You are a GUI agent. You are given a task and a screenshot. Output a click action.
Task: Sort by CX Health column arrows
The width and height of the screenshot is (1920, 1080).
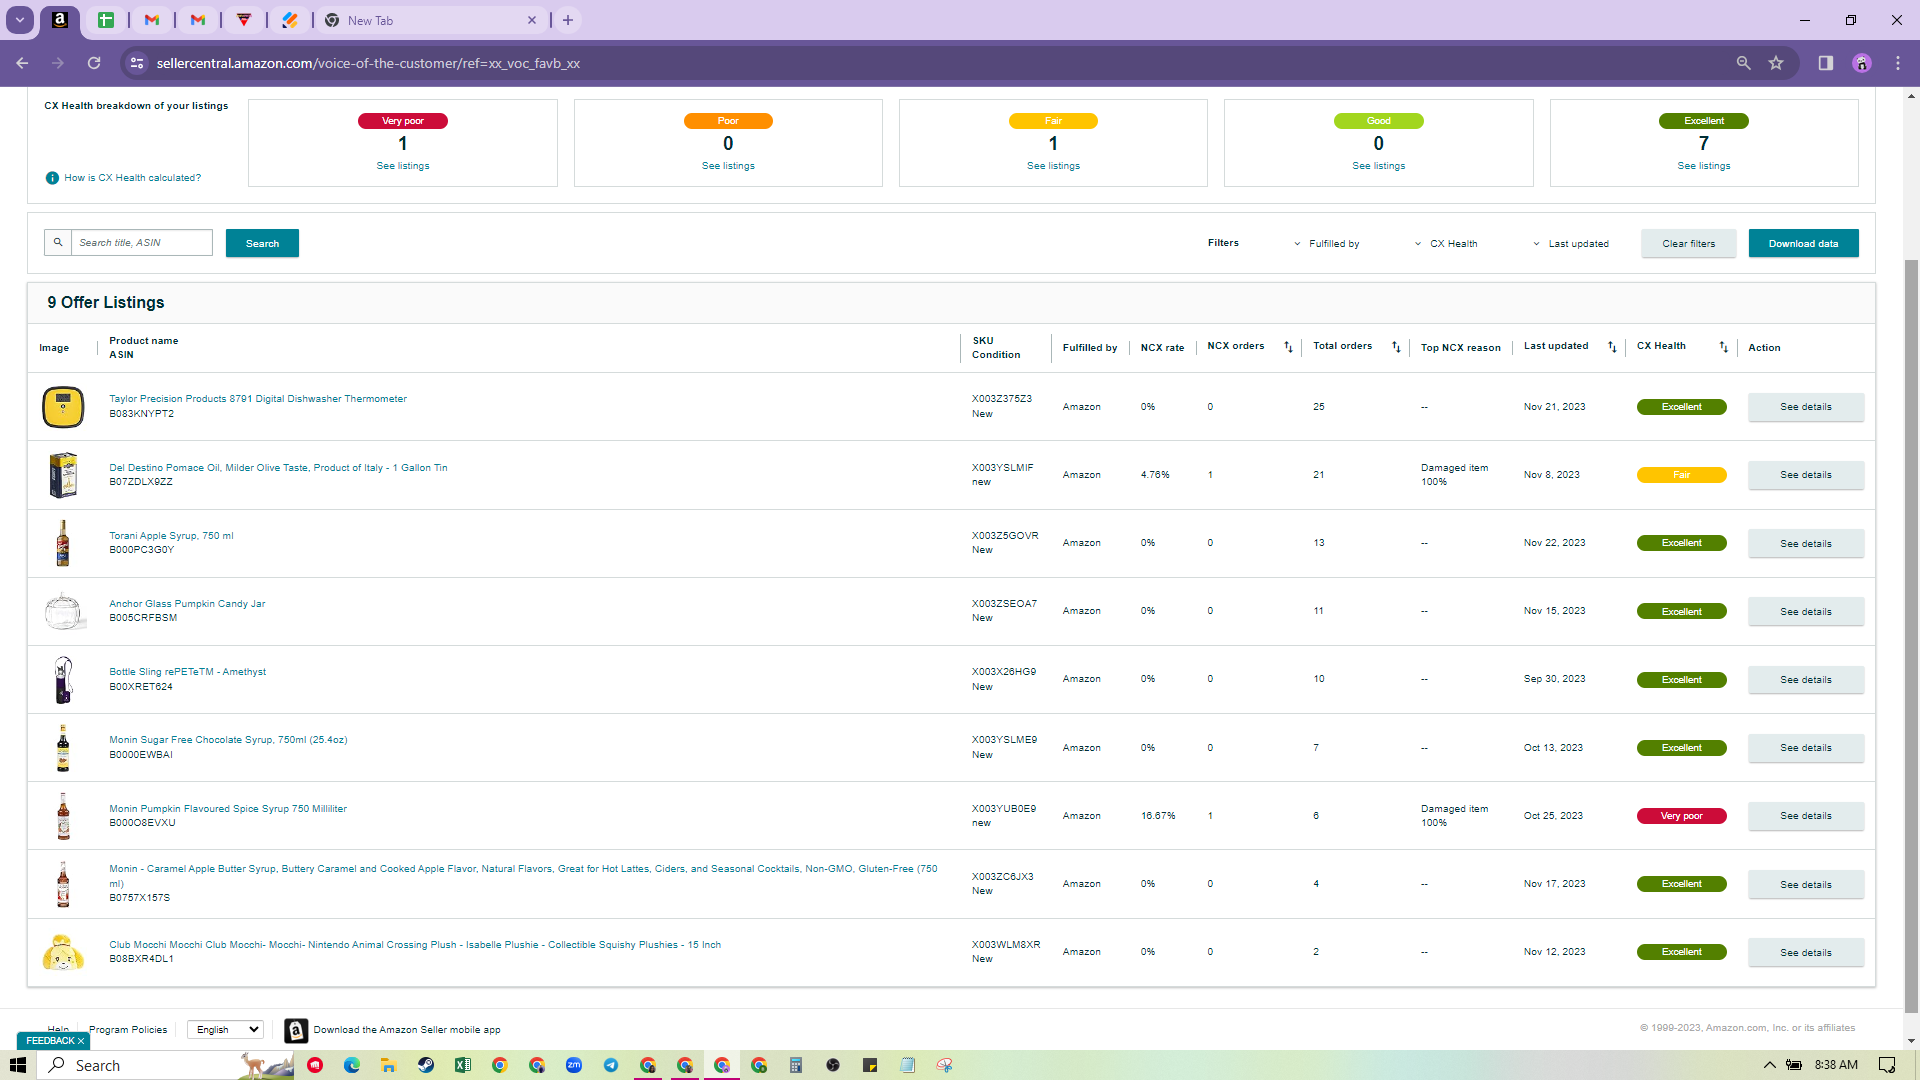pyautogui.click(x=1723, y=347)
